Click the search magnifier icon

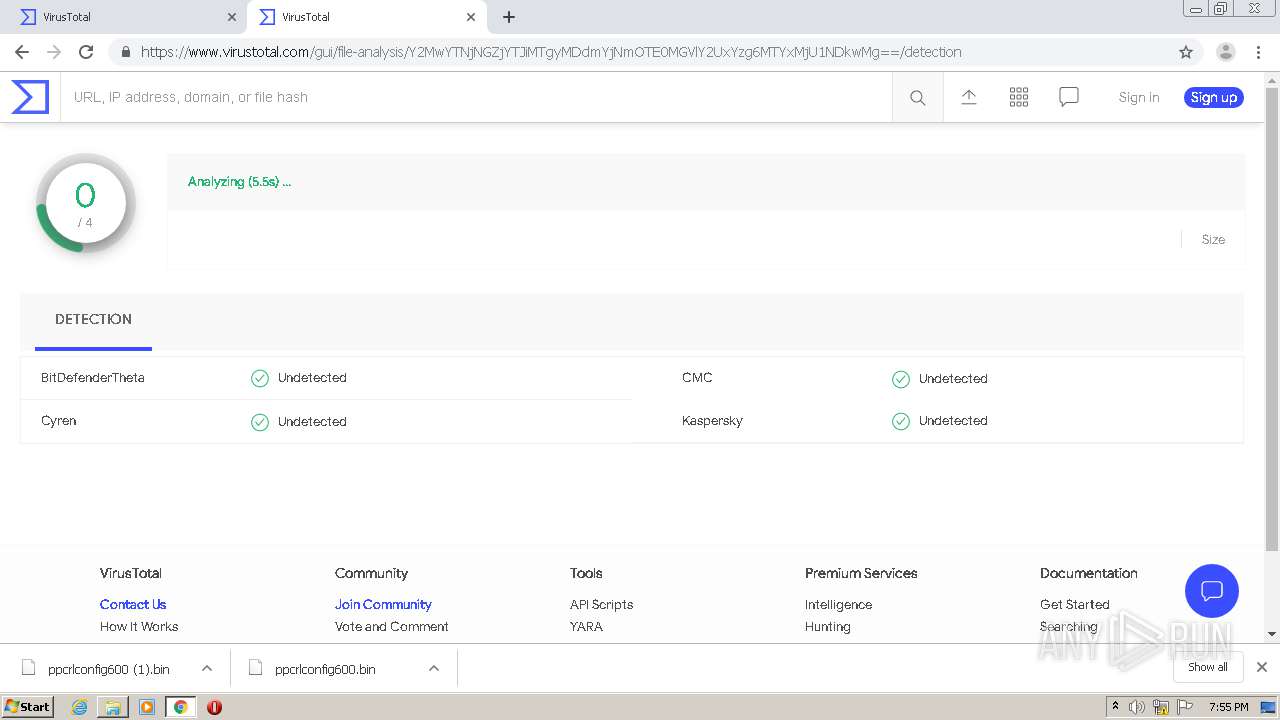pyautogui.click(x=917, y=97)
